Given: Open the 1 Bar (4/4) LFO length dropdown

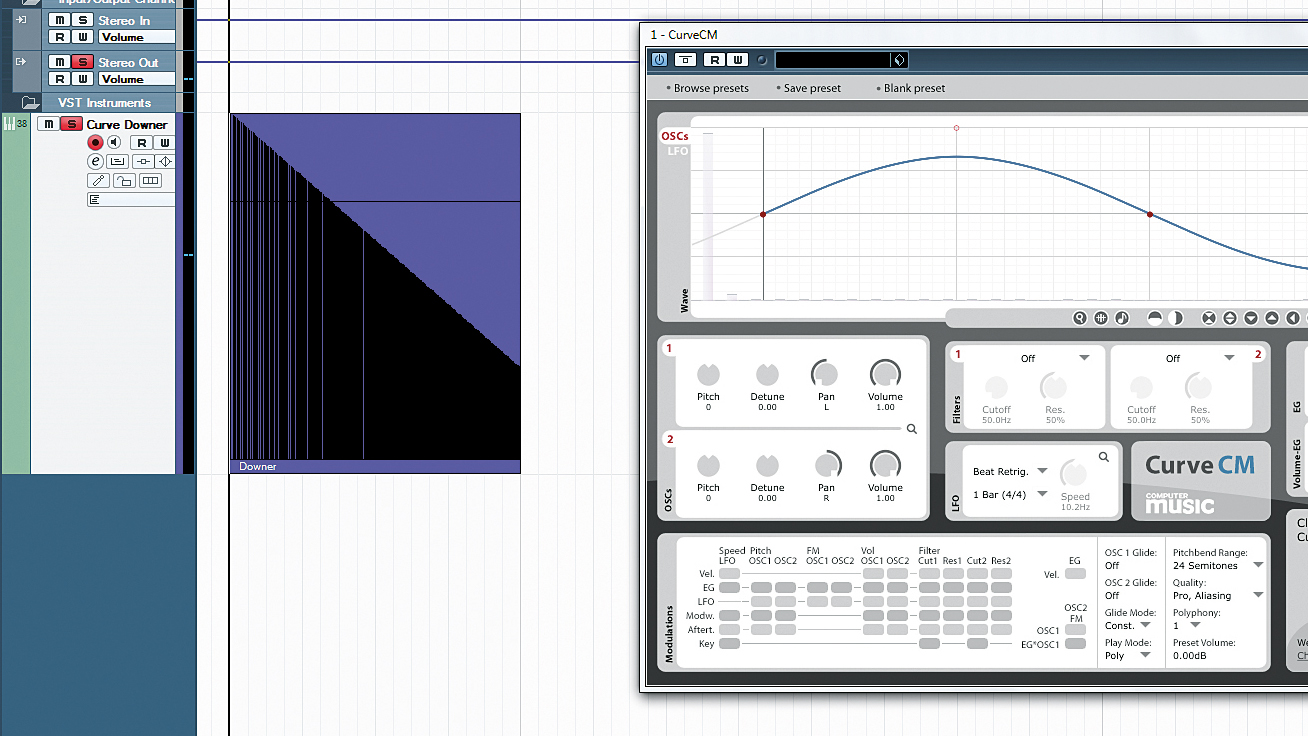Looking at the screenshot, I should pyautogui.click(x=1042, y=494).
